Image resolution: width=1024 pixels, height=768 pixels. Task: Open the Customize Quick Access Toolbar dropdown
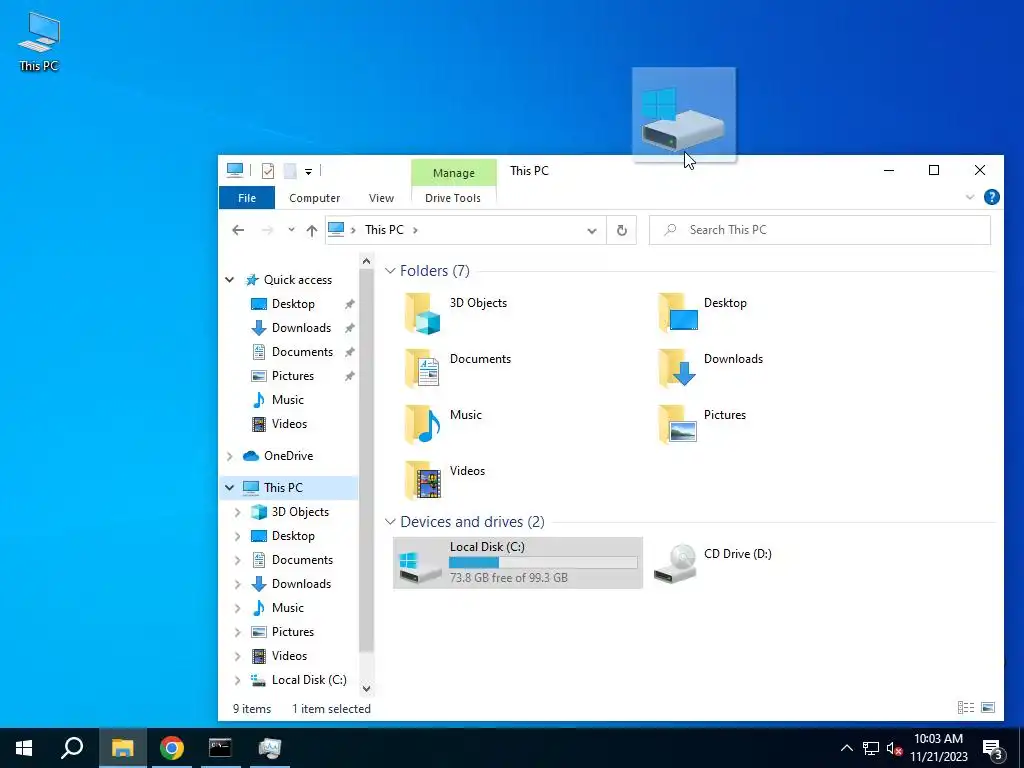pyautogui.click(x=308, y=172)
